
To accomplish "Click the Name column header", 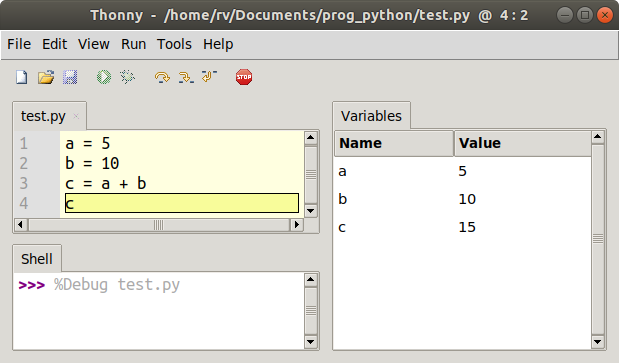I will pyautogui.click(x=394, y=143).
